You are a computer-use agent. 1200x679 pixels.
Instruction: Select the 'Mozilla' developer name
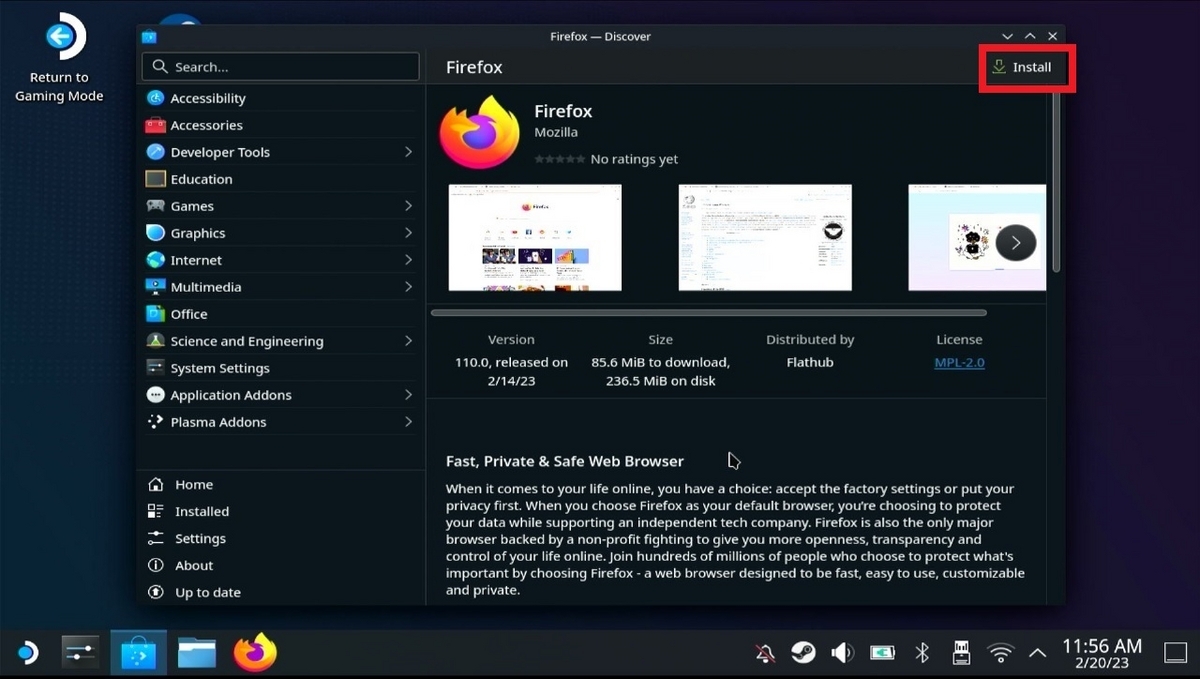pyautogui.click(x=556, y=132)
